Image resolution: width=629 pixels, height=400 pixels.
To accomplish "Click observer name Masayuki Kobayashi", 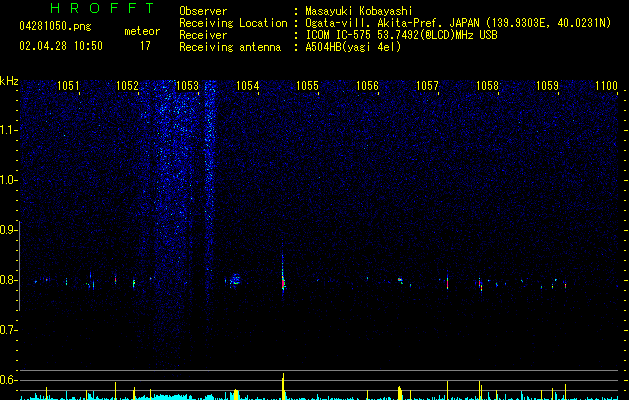I will click(359, 11).
